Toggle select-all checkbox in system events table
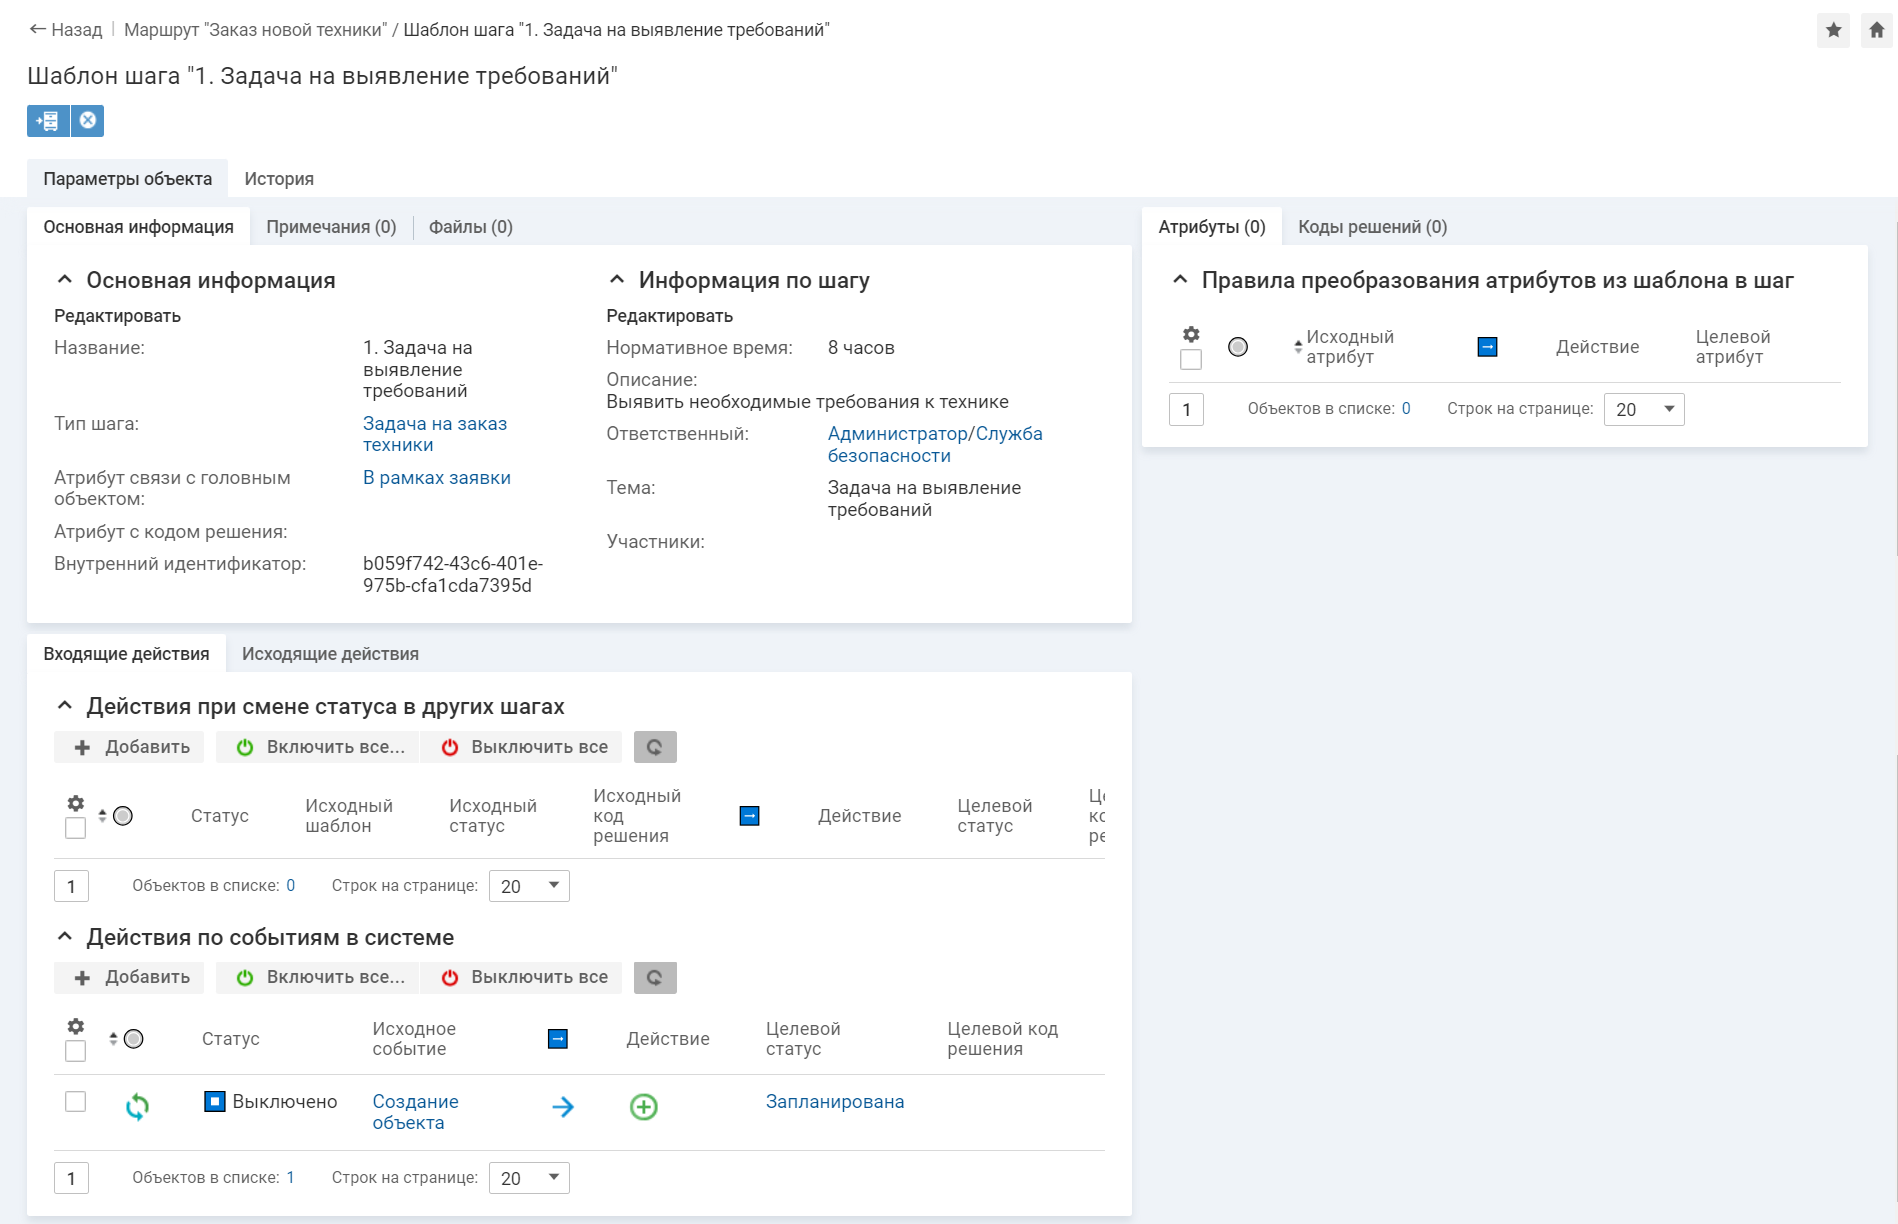The height and width of the screenshot is (1224, 1898). click(x=75, y=1051)
